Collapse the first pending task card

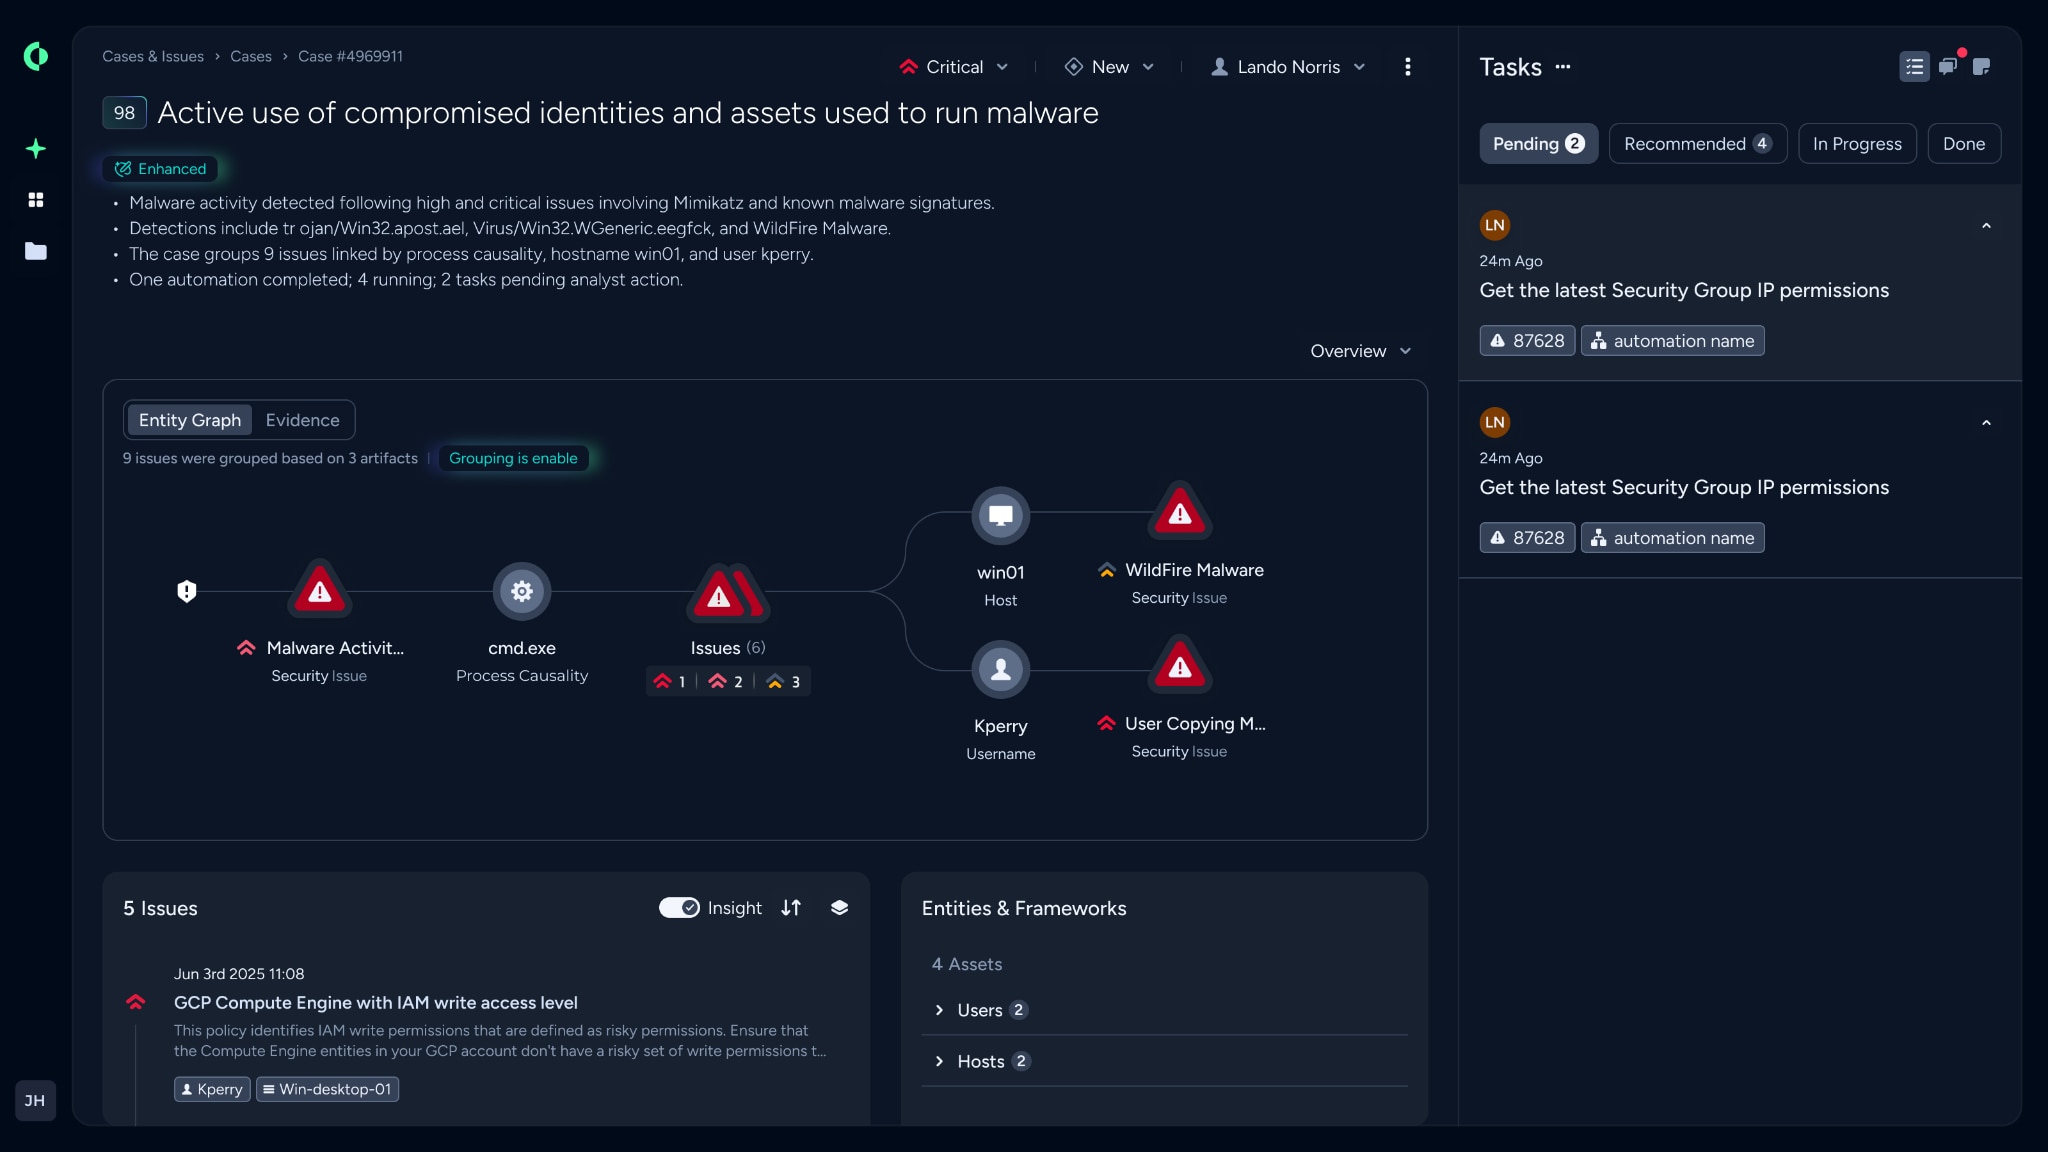click(1986, 226)
